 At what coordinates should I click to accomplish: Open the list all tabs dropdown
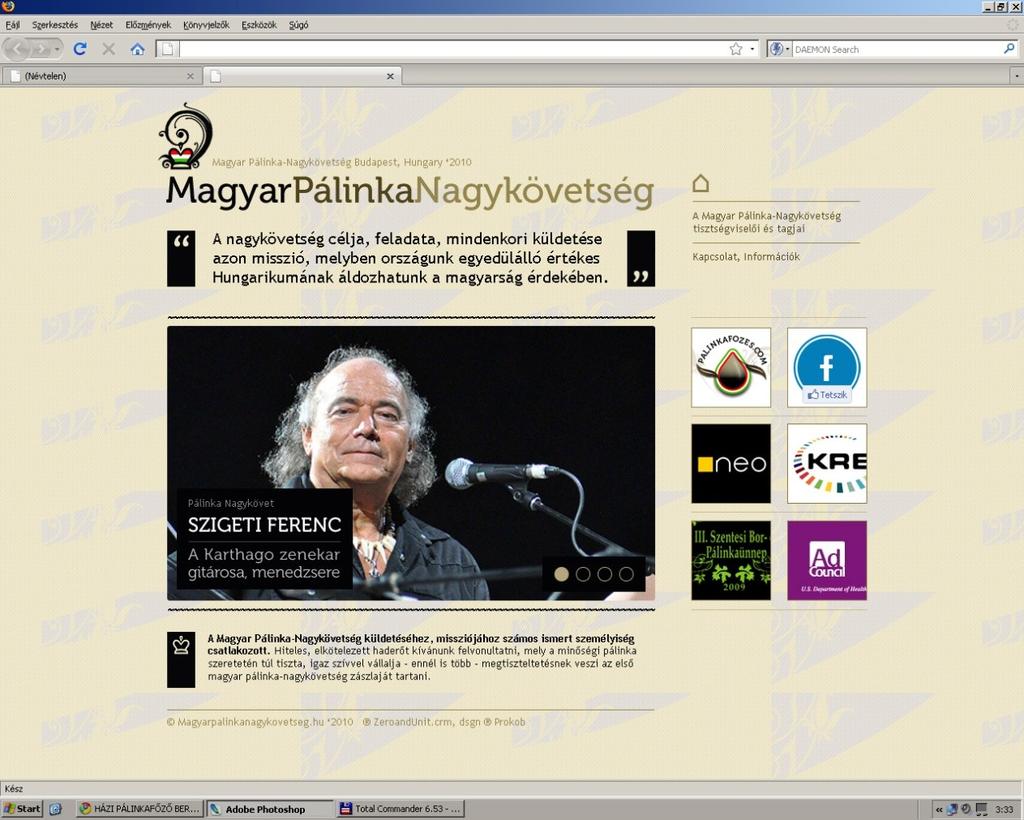coord(1016,76)
